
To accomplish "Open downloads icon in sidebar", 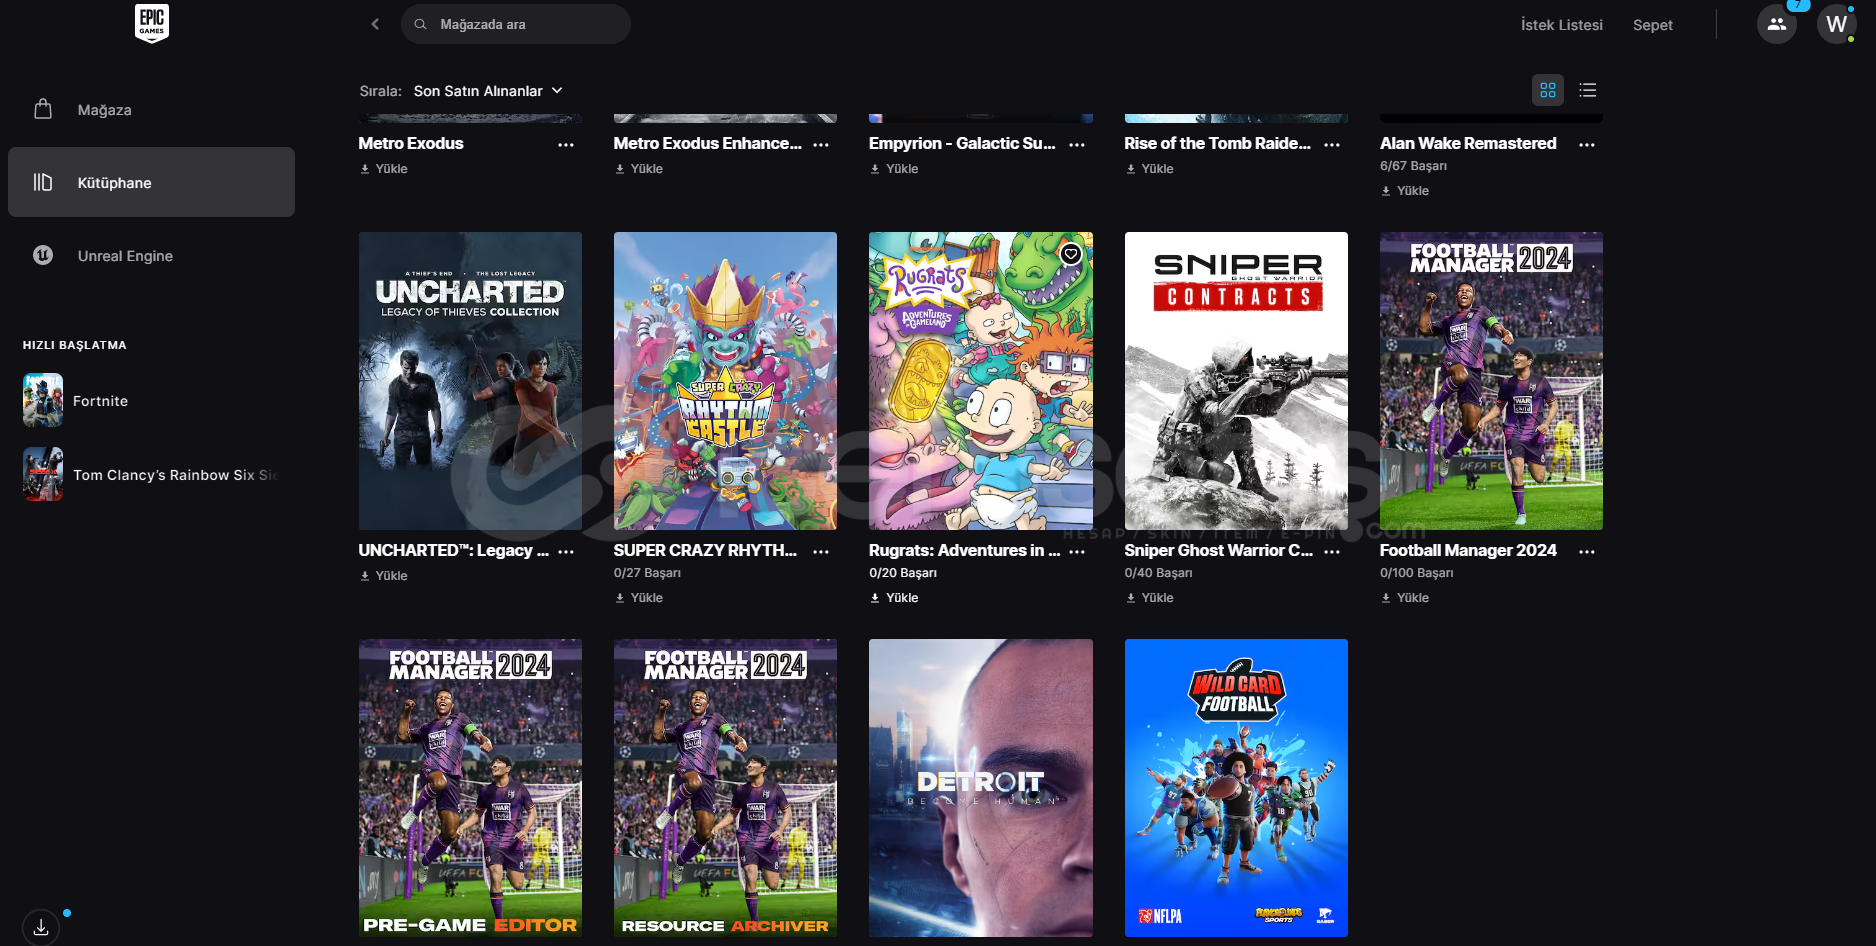I will coord(41,927).
